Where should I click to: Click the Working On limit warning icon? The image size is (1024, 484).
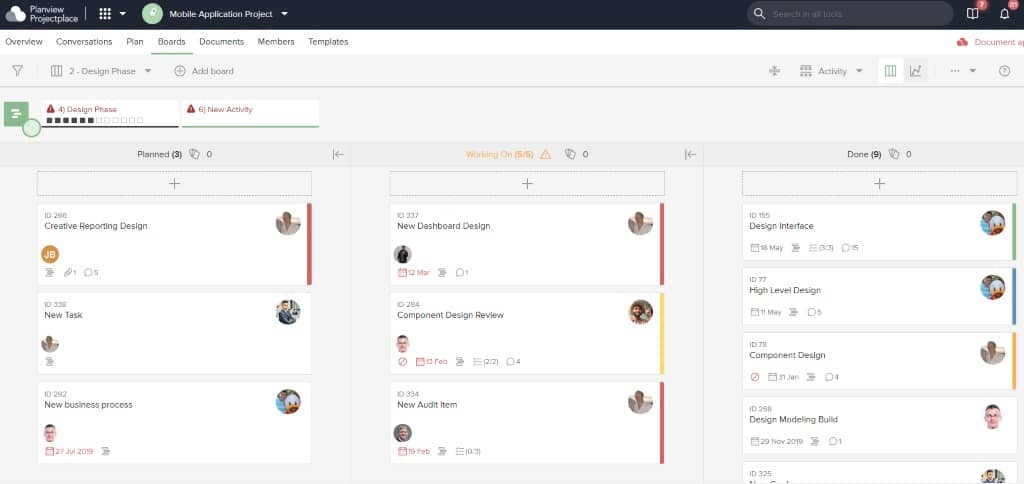(x=545, y=154)
